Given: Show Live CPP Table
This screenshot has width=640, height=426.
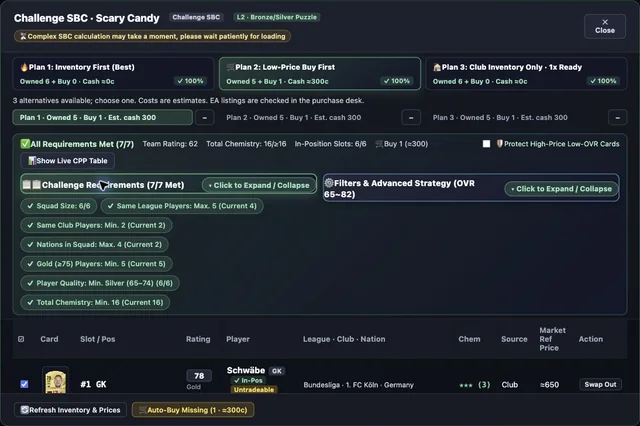Looking at the screenshot, I should point(67,161).
